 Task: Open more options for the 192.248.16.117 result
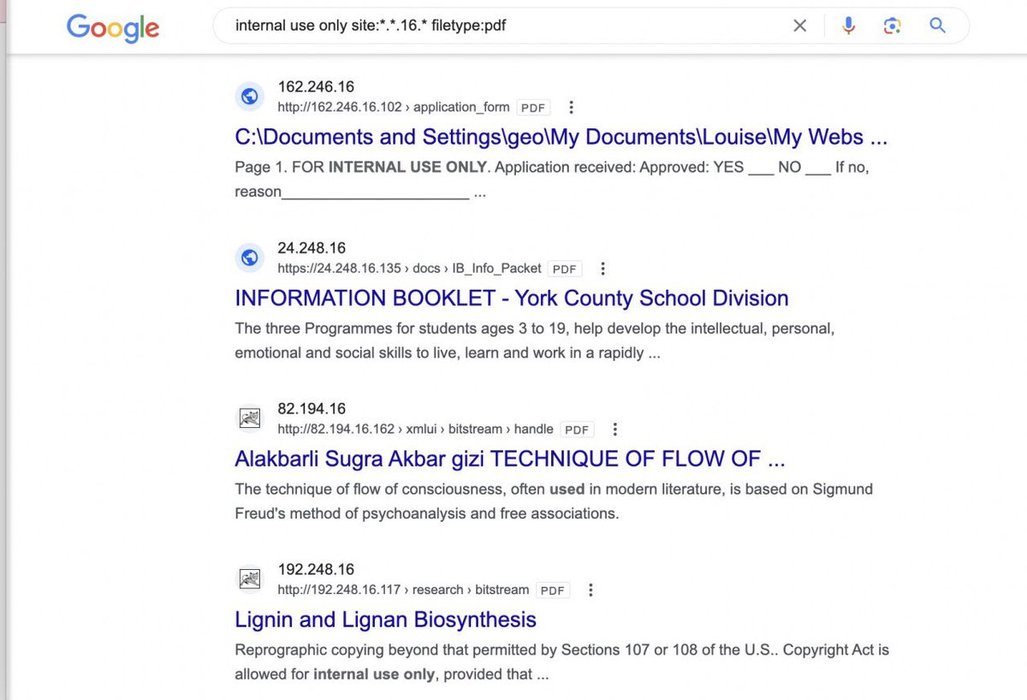[x=590, y=590]
